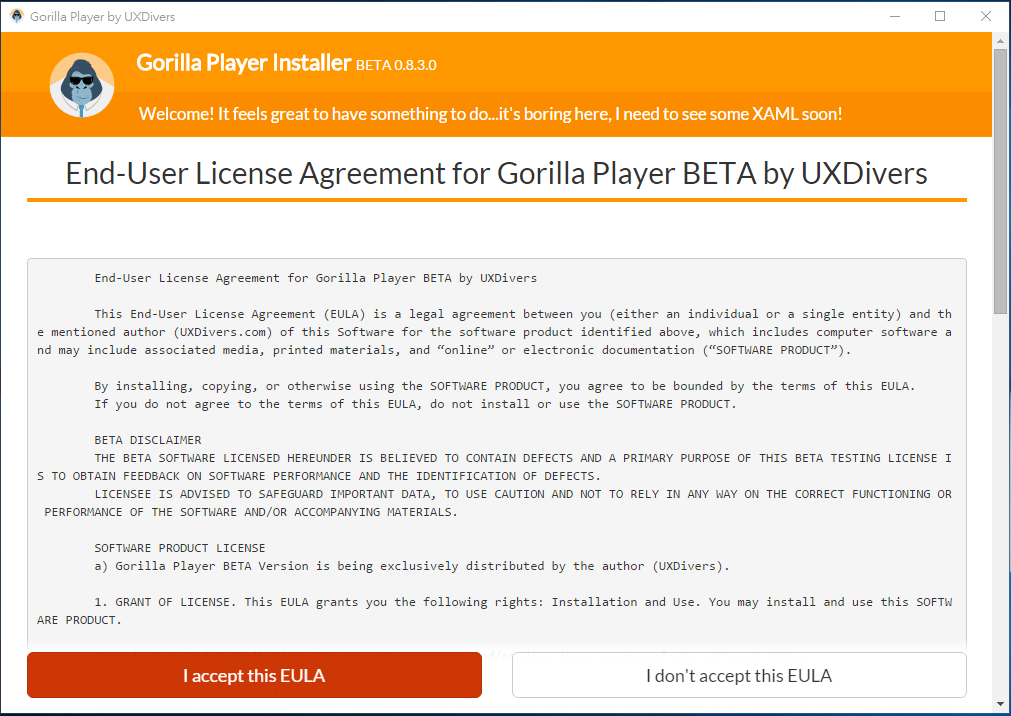Minimize the Gorilla Player installer window
This screenshot has width=1011, height=716.
895,16
